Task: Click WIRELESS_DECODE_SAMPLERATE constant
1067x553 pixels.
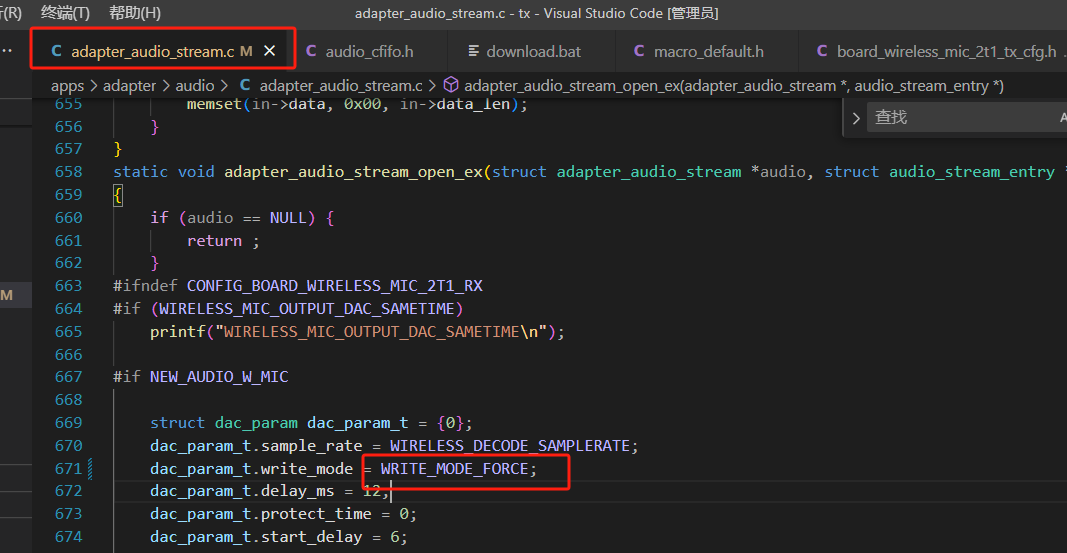Action: (x=510, y=446)
